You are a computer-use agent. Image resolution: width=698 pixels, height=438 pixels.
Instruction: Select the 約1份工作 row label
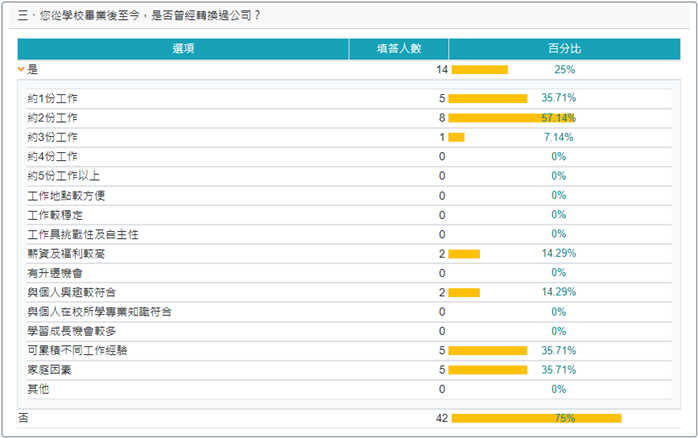pyautogui.click(x=53, y=99)
